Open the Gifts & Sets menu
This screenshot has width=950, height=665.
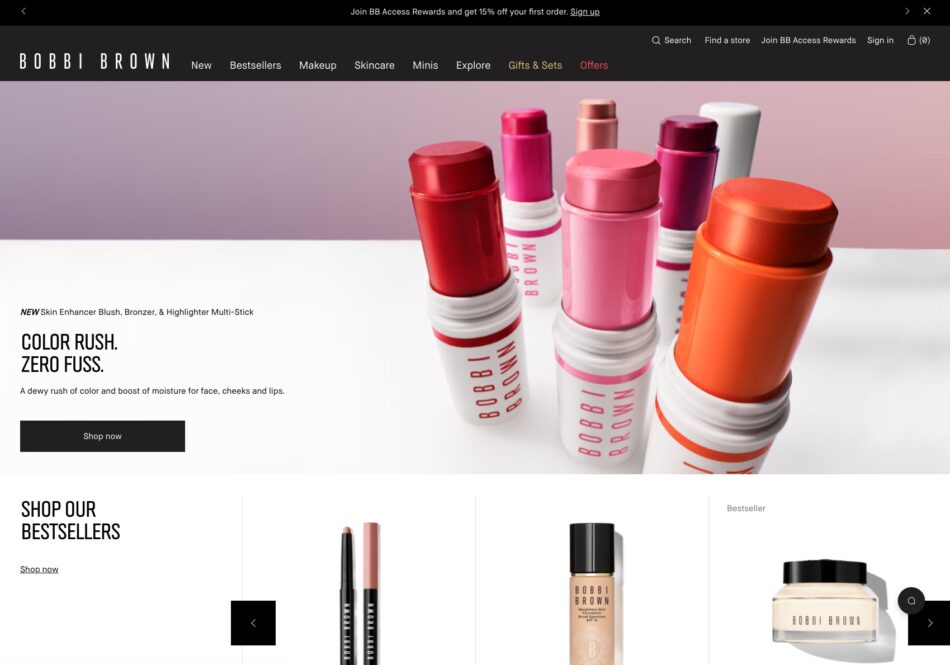tap(535, 65)
